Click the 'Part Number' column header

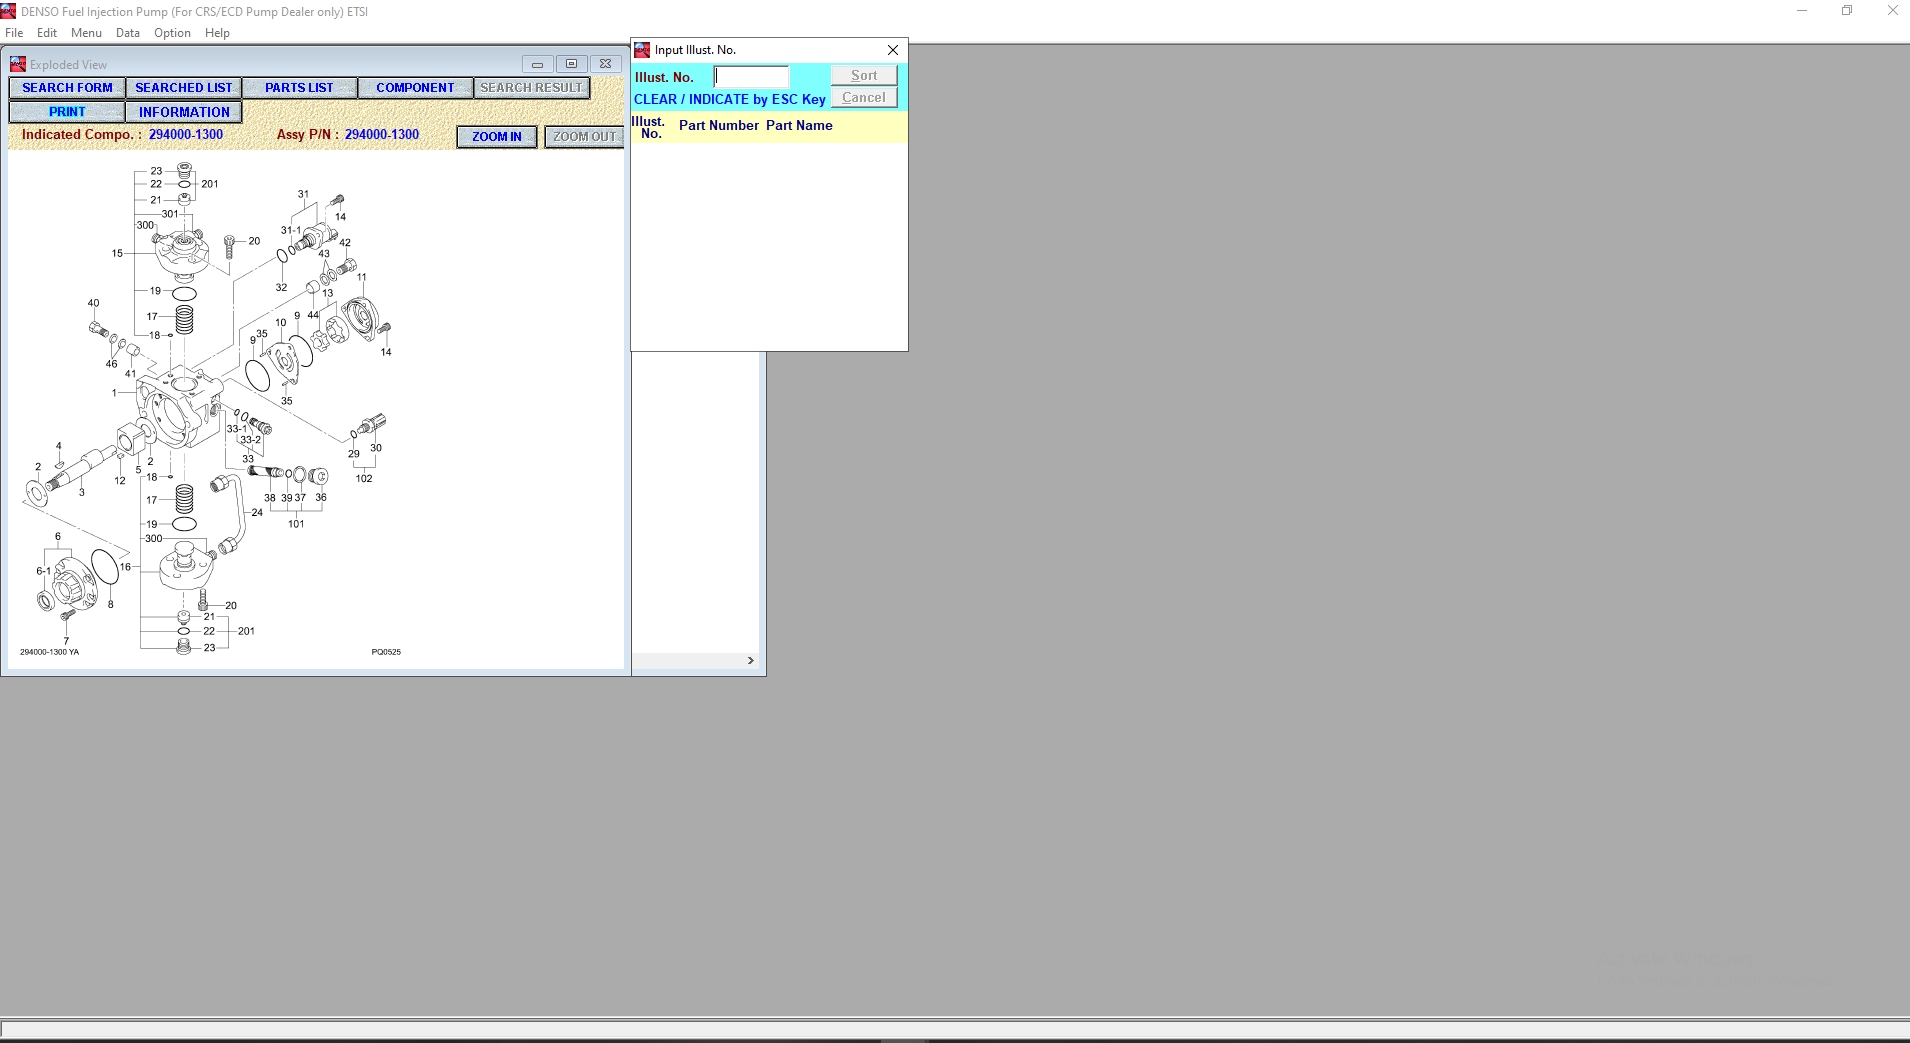(719, 126)
